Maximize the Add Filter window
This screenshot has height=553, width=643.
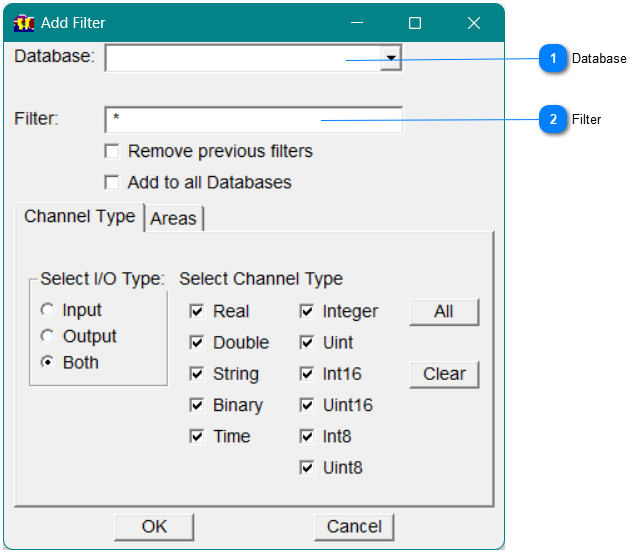(415, 23)
